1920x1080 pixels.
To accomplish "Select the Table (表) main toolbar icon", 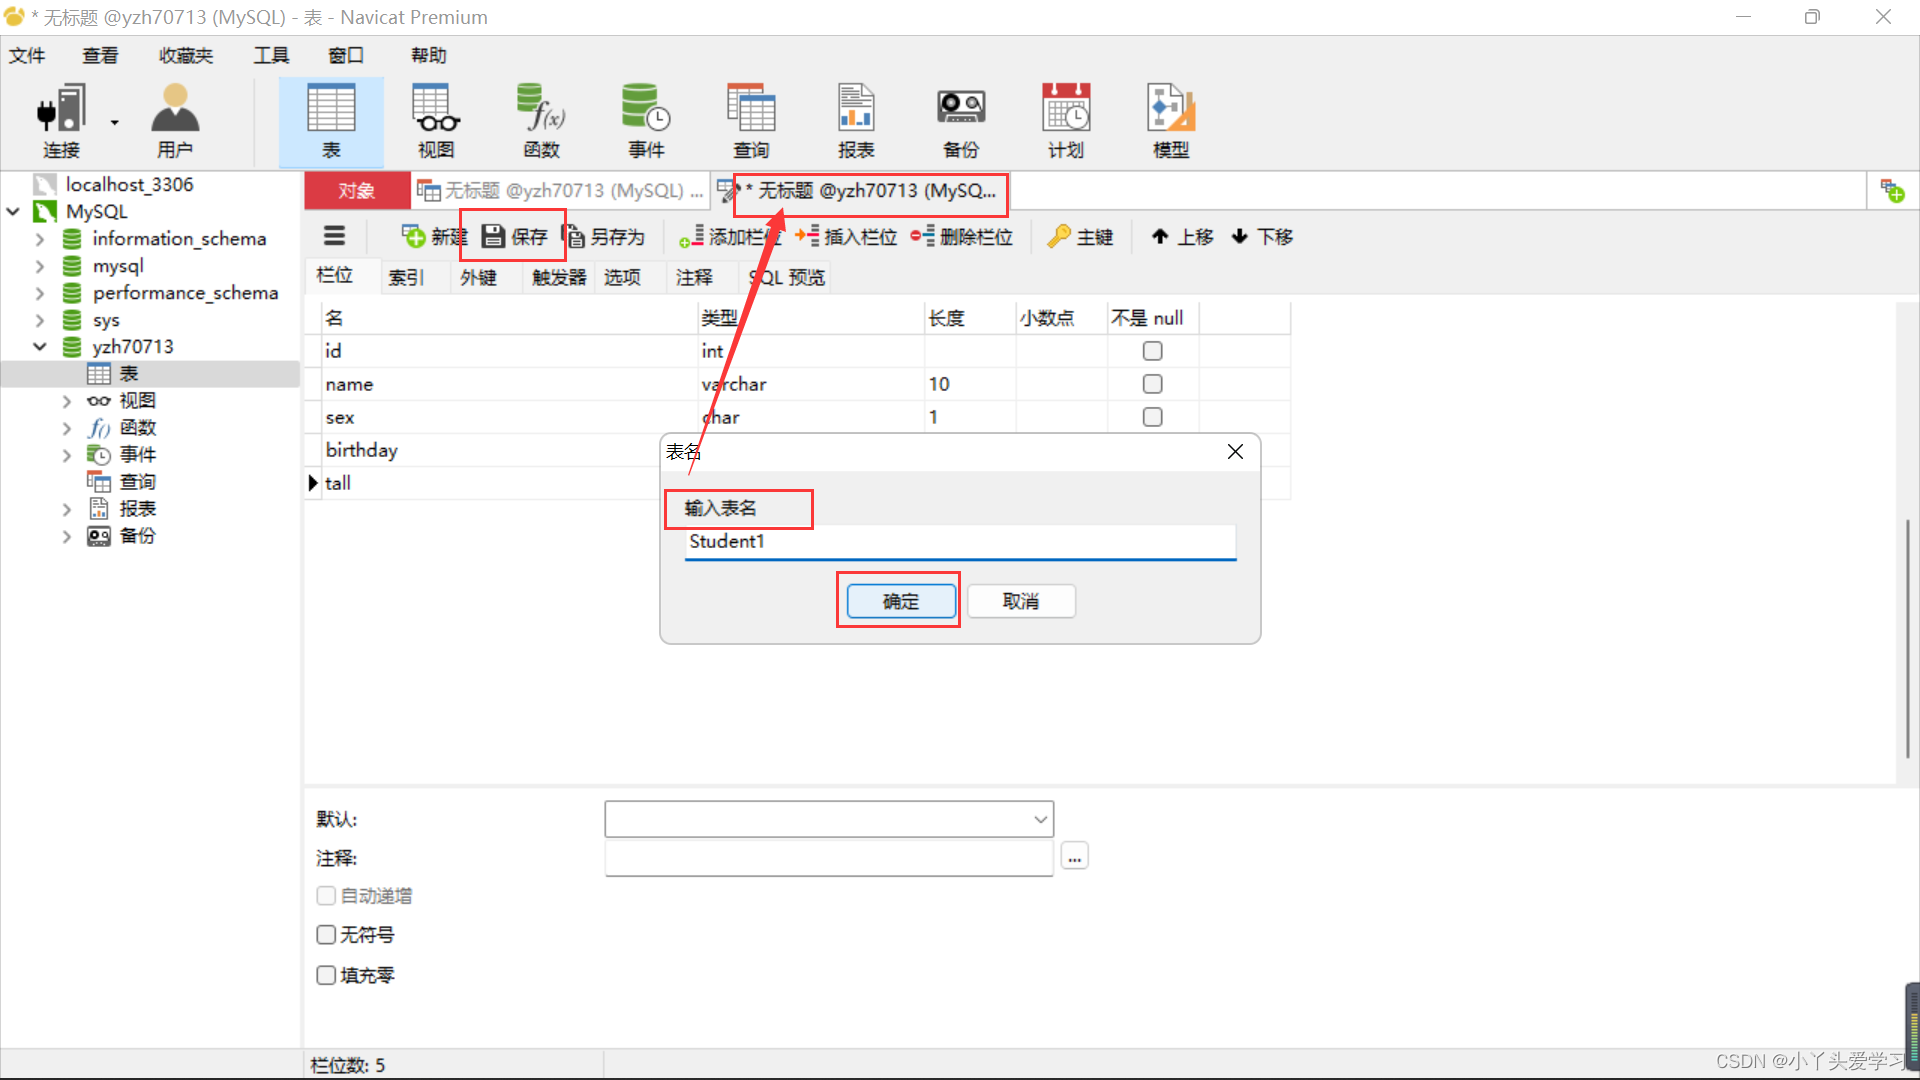I will pos(331,121).
